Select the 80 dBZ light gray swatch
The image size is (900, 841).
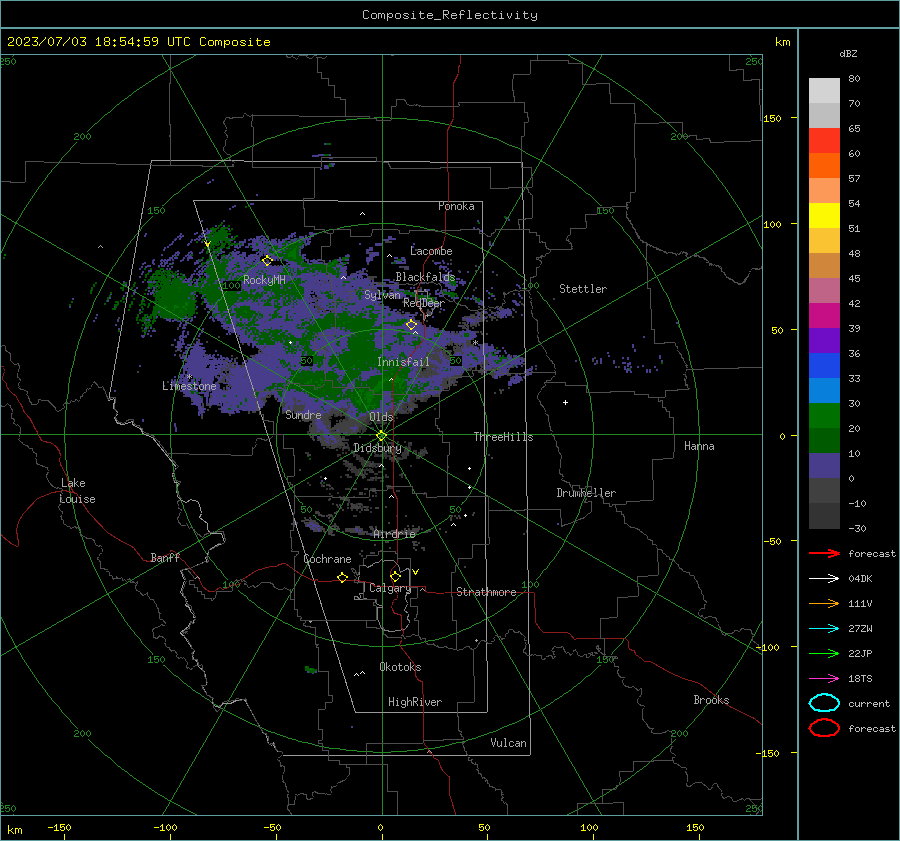[824, 91]
